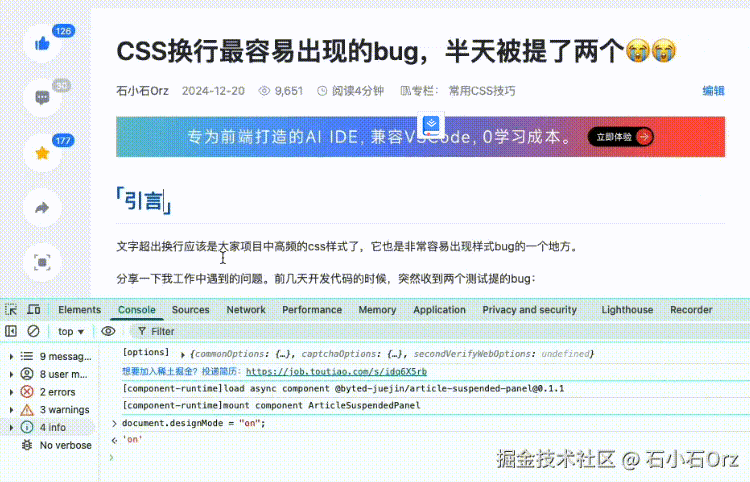Click the thumbs-up like icon

point(42,44)
